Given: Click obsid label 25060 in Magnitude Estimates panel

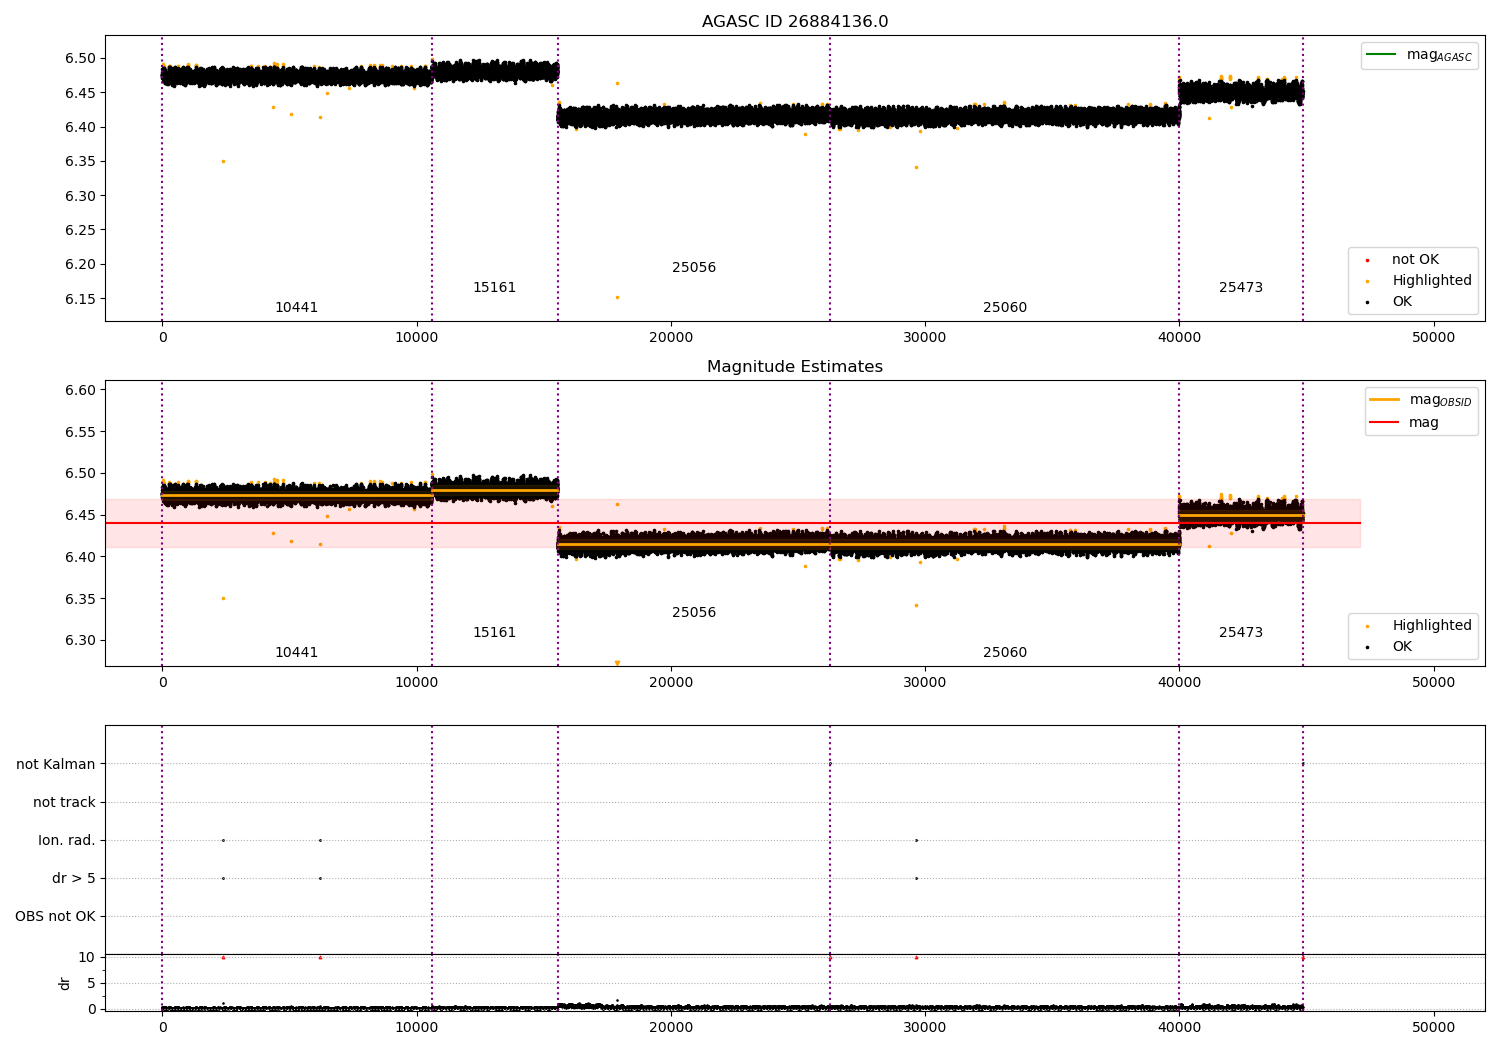Looking at the screenshot, I should [x=1005, y=653].
